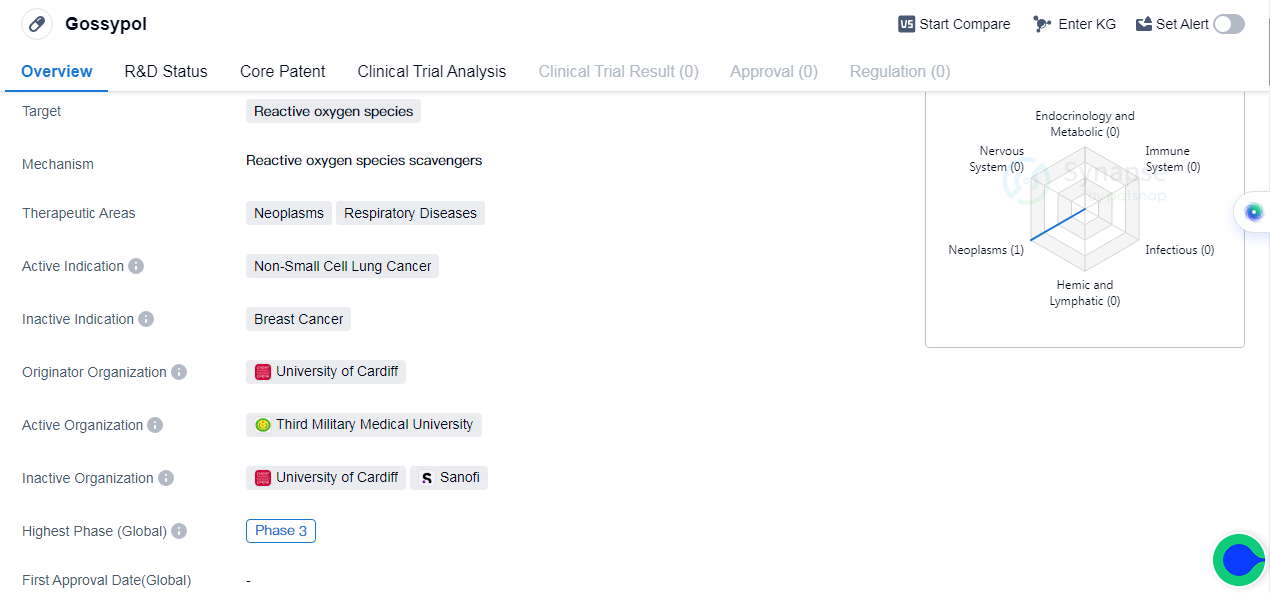
Task: Click the Gossypol drug pill icon
Action: tap(37, 24)
